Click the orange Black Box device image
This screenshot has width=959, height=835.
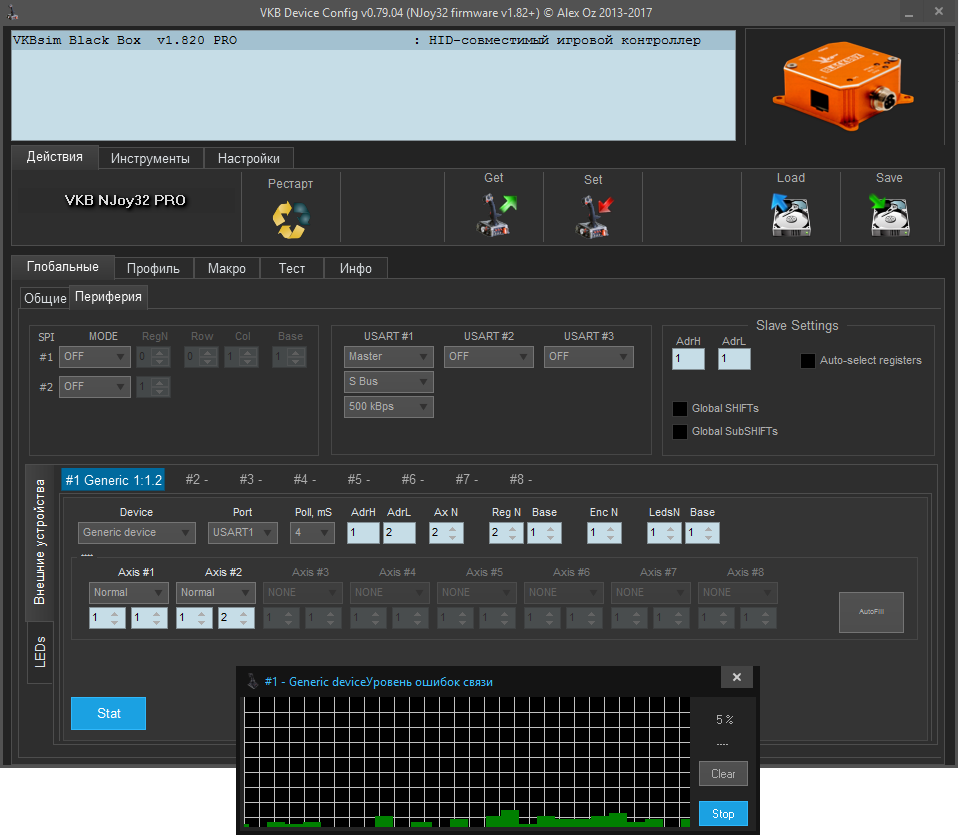pos(843,85)
